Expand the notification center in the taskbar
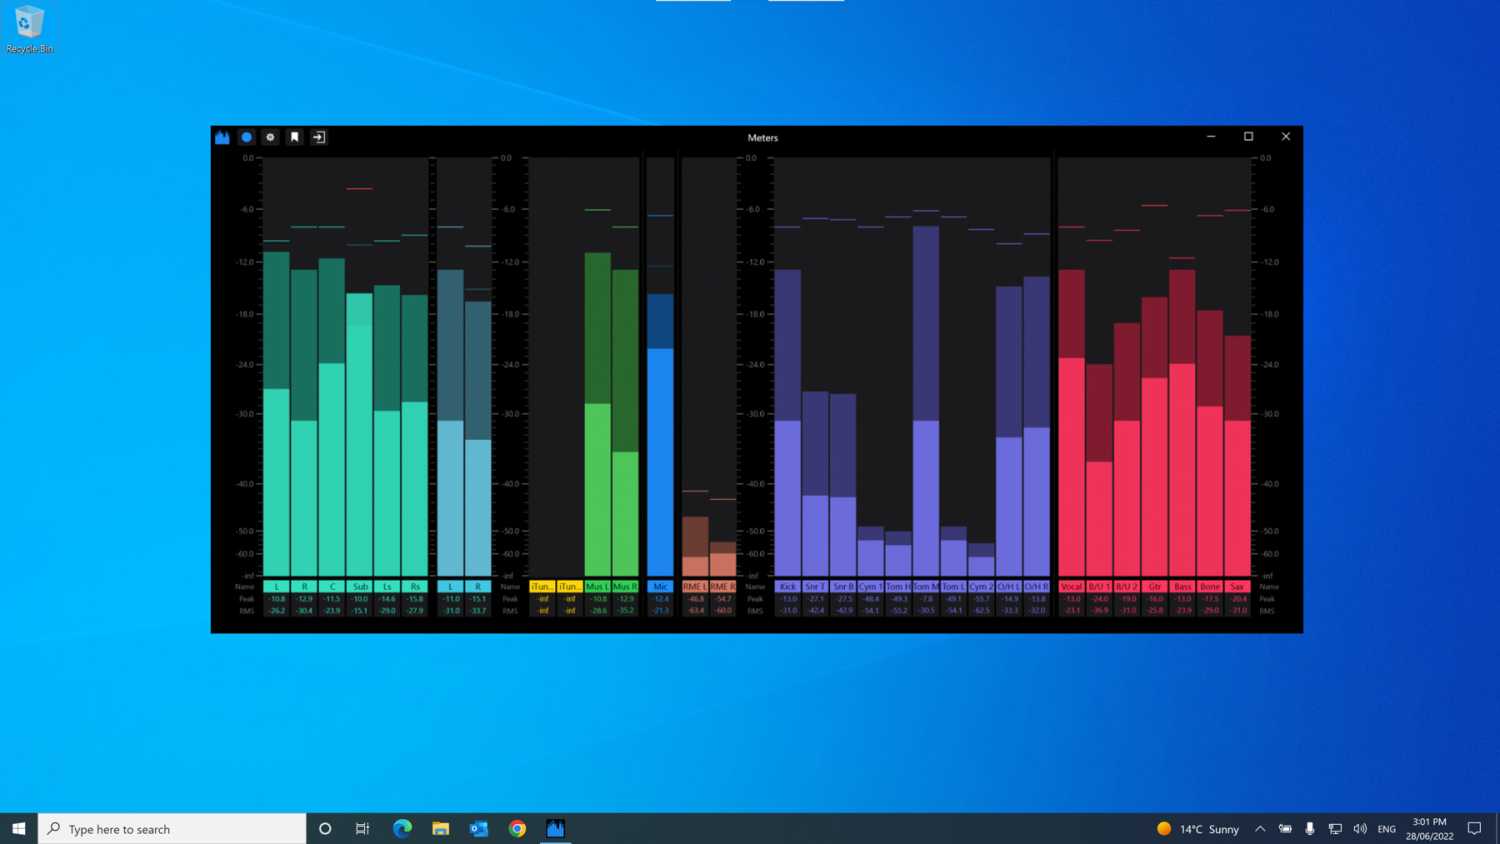The height and width of the screenshot is (844, 1500). 1474,828
